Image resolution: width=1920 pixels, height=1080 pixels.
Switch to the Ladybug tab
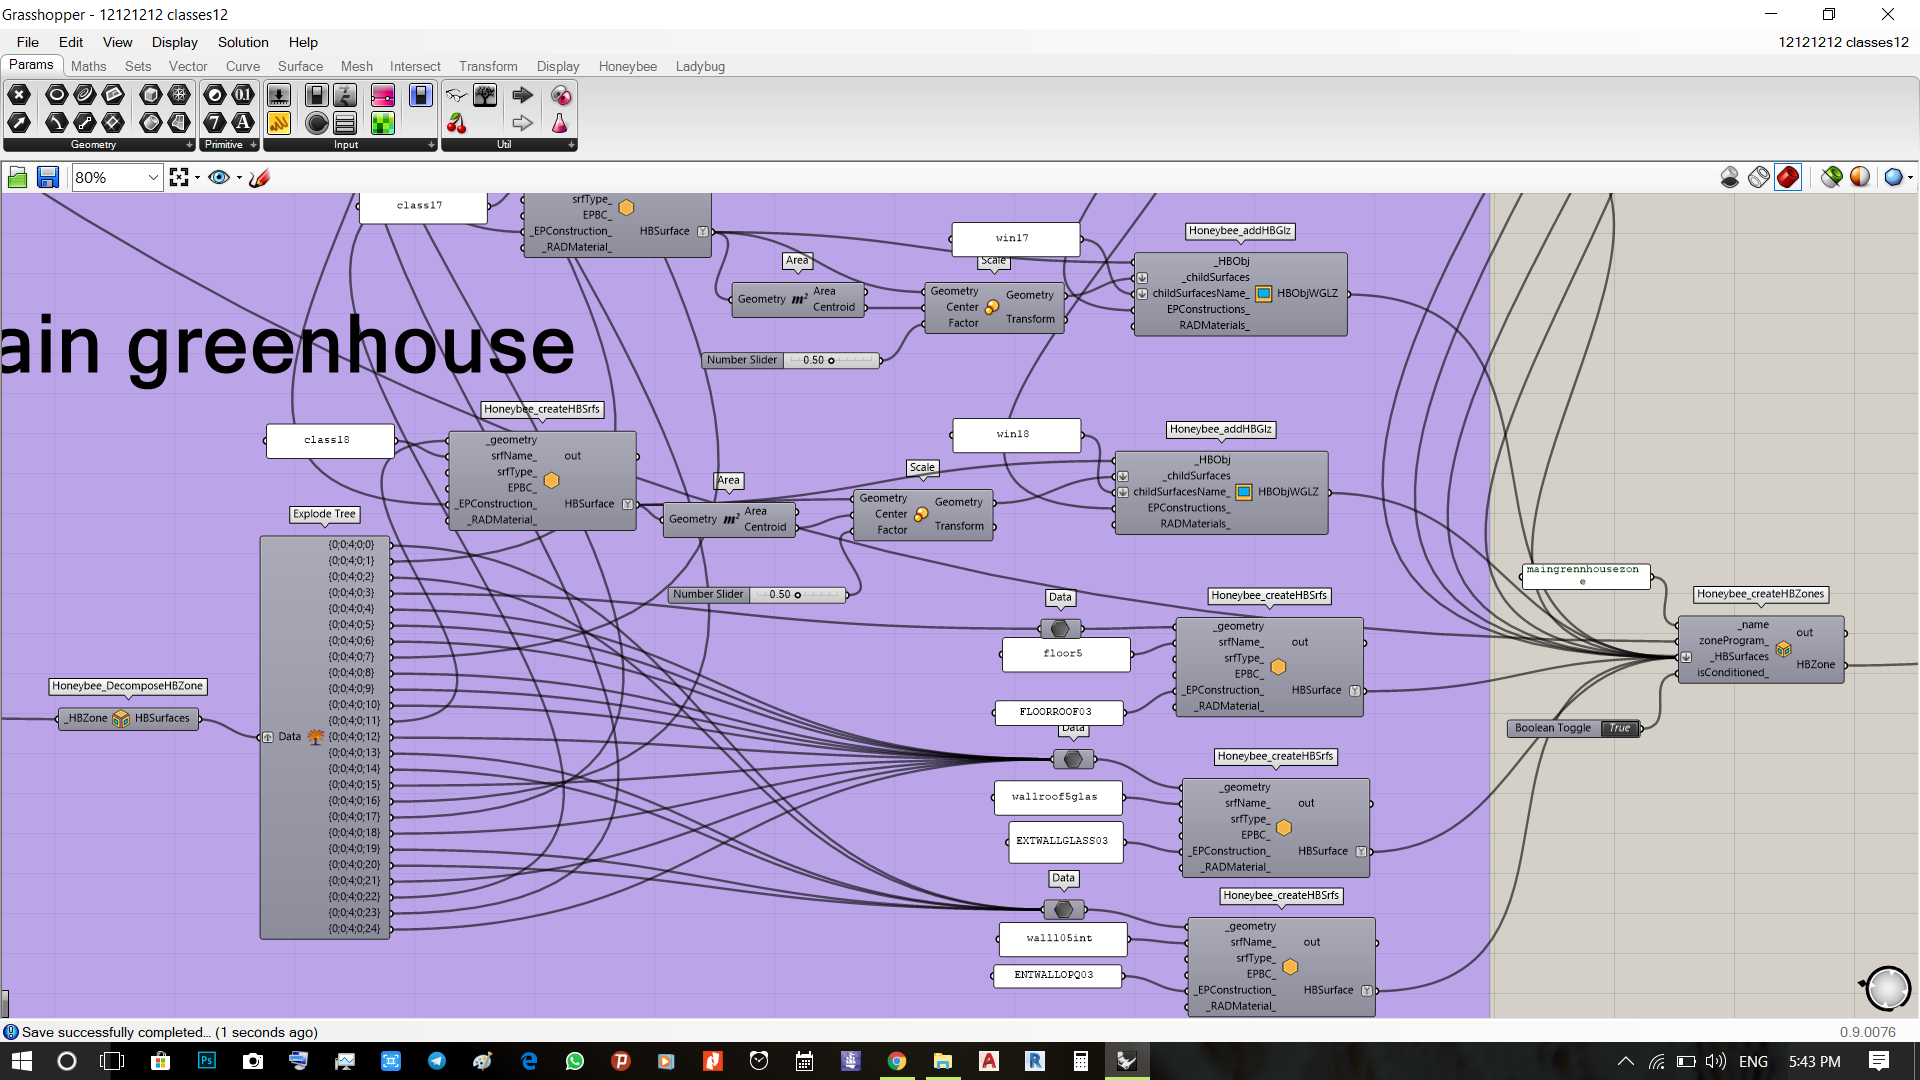pos(700,66)
